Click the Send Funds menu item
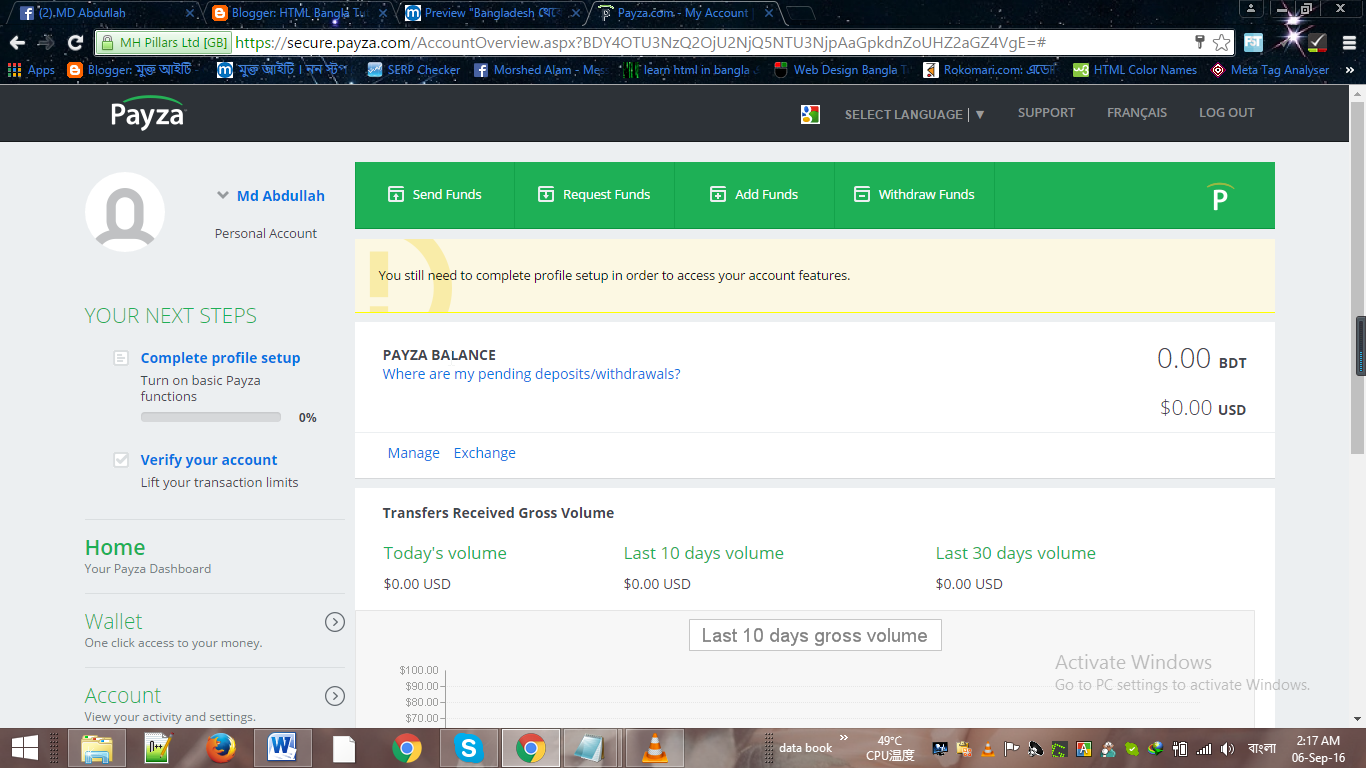Screen dimensions: 1366x768 coord(435,195)
